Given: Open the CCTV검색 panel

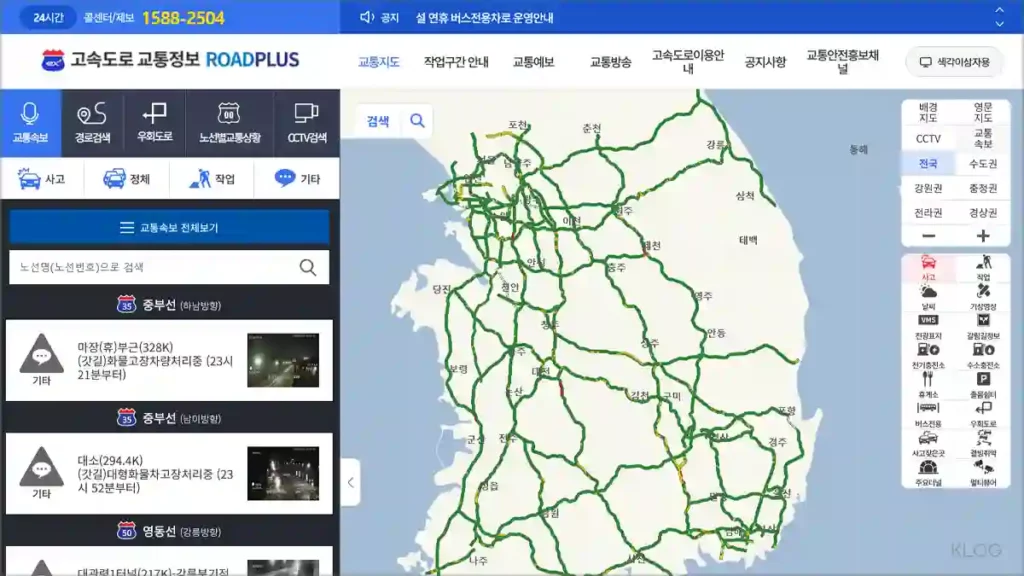Looking at the screenshot, I should coord(306,123).
